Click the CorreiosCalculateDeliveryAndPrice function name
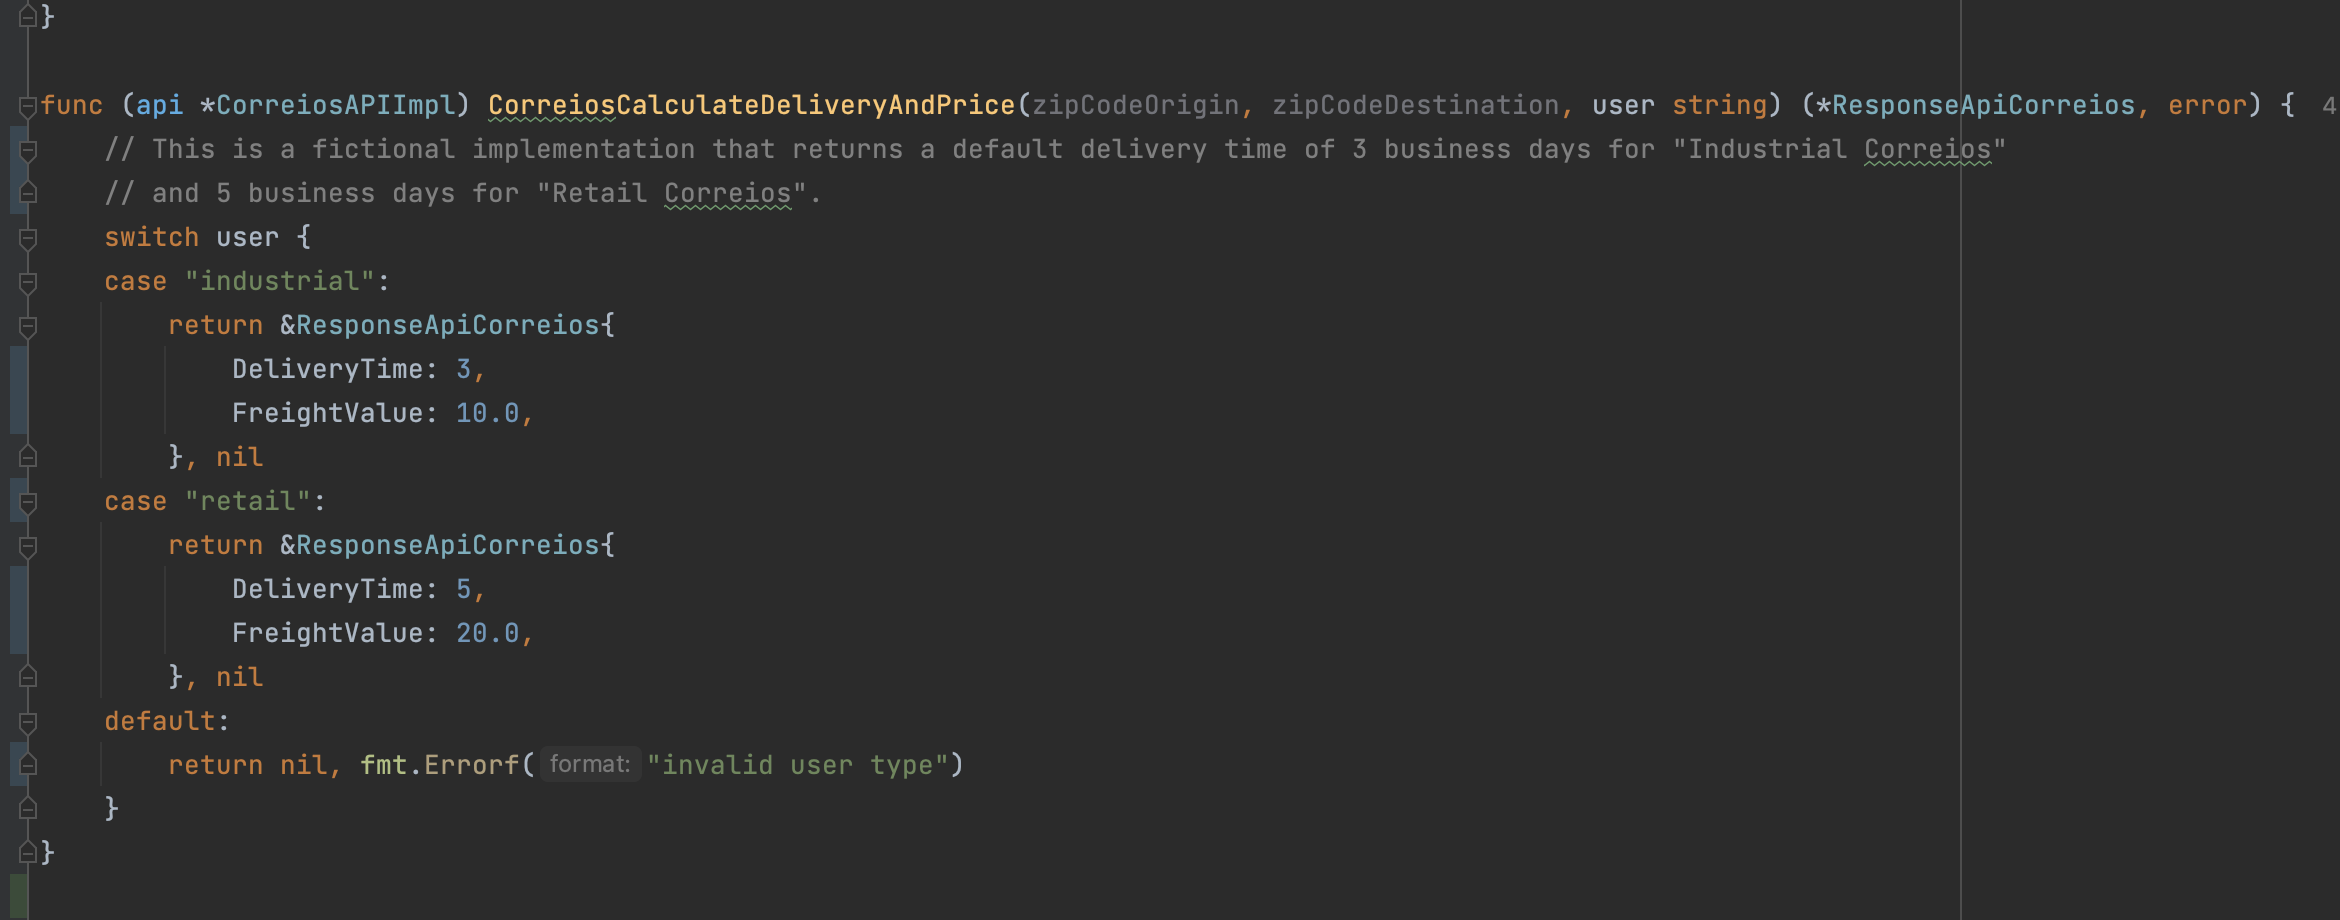 [752, 105]
